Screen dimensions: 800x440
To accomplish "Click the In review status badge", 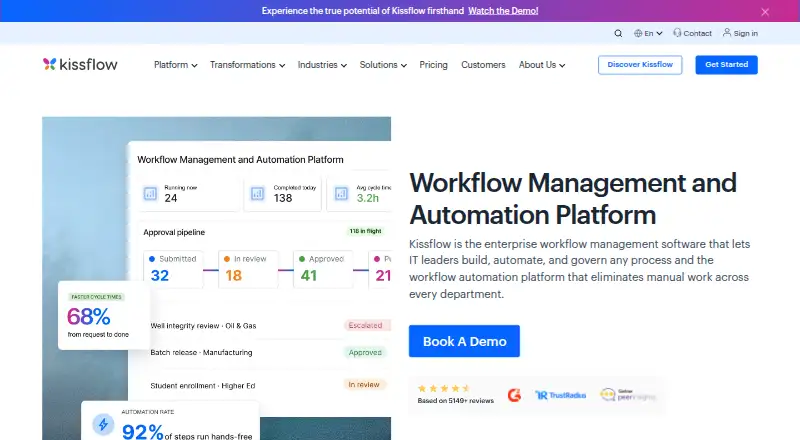I will point(364,384).
